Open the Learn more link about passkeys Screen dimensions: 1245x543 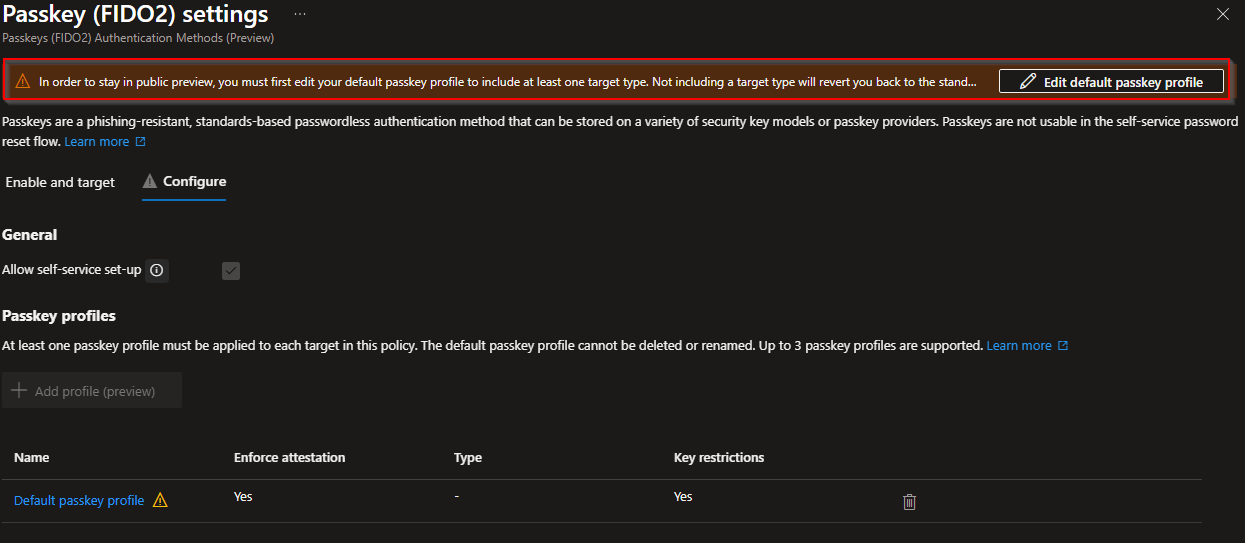pos(97,142)
